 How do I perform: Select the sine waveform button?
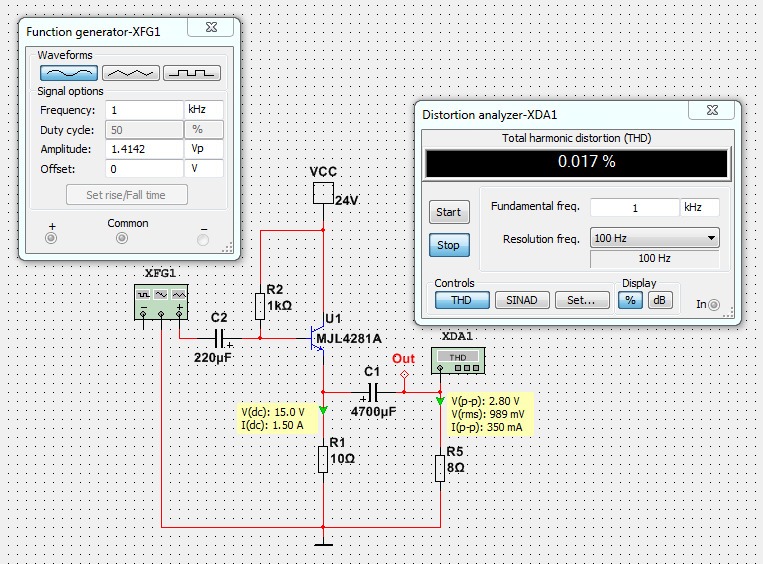pos(69,73)
